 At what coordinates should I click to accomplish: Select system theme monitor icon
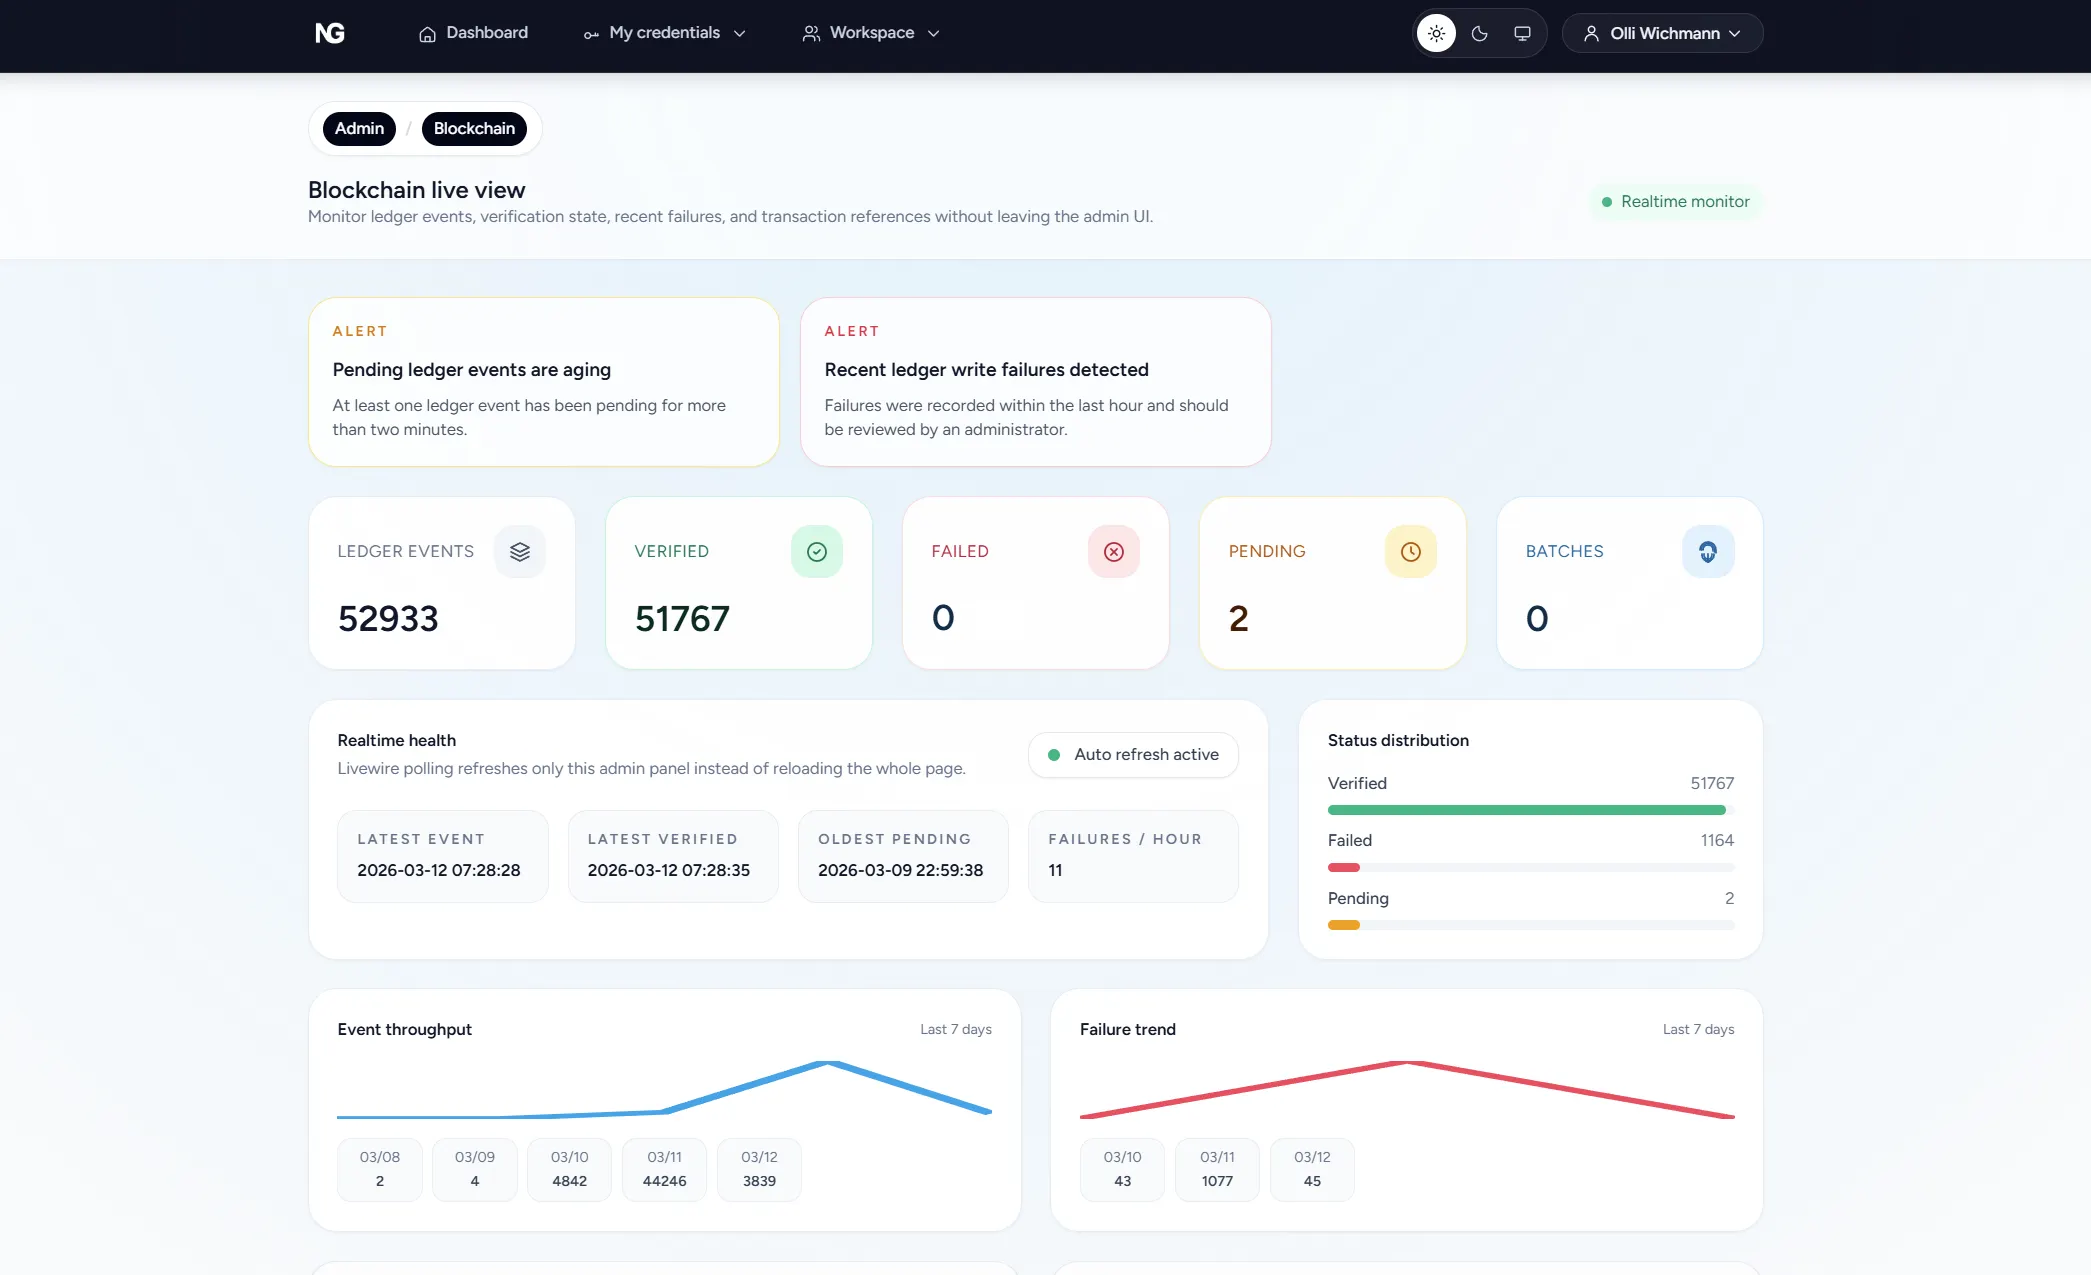[x=1522, y=33]
